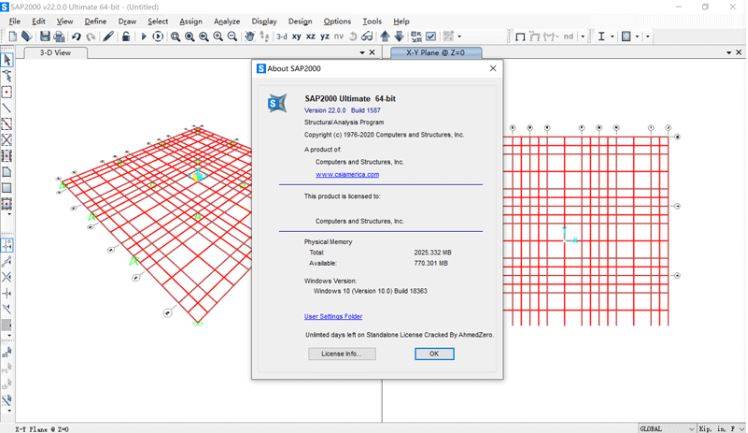Open the Analyze menu
Image resolution: width=748 pixels, height=433 pixels.
coord(226,21)
